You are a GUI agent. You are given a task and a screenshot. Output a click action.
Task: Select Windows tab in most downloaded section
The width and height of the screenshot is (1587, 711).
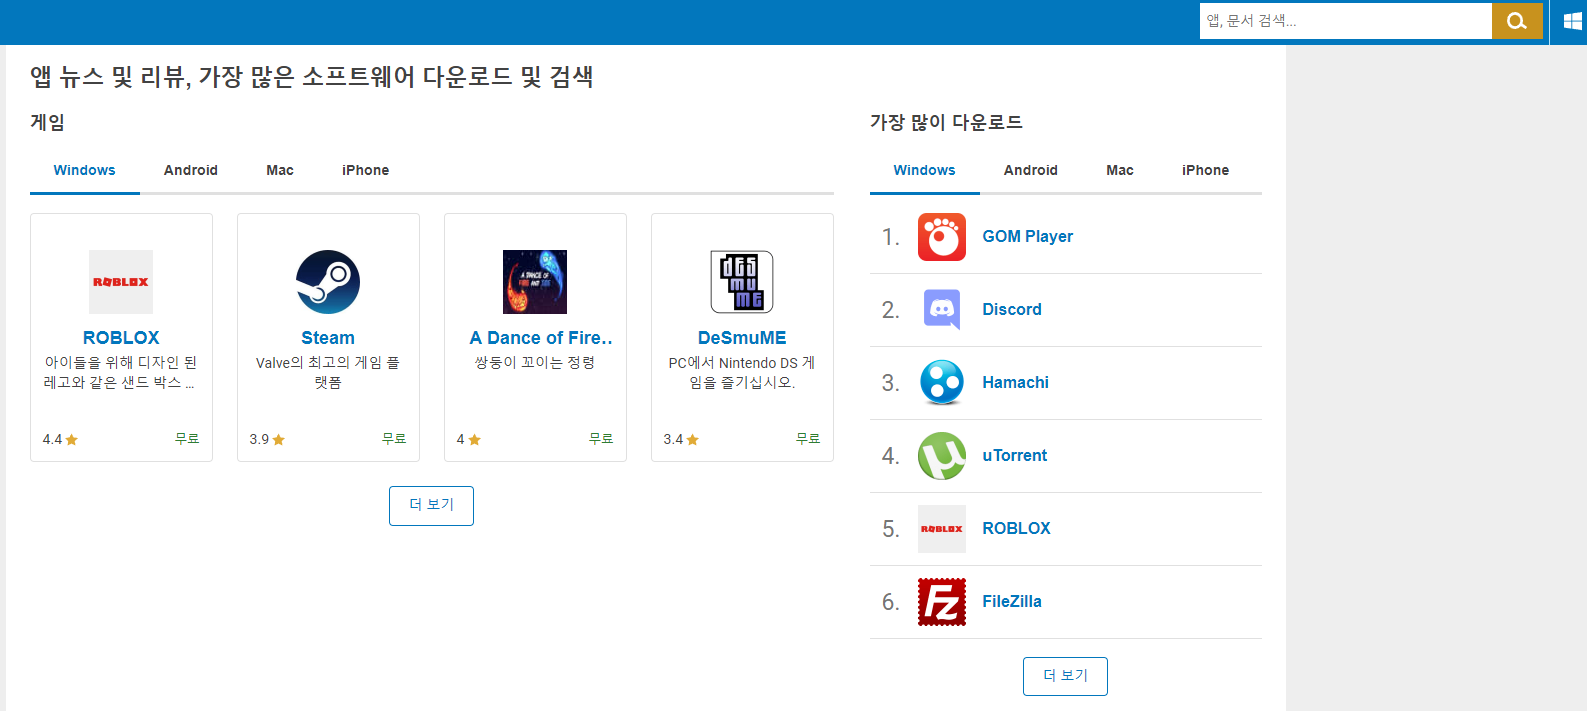925,170
